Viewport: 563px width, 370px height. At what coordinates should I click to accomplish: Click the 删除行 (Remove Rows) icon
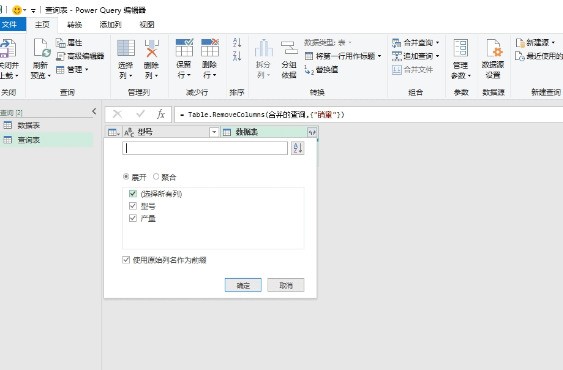(x=210, y=48)
